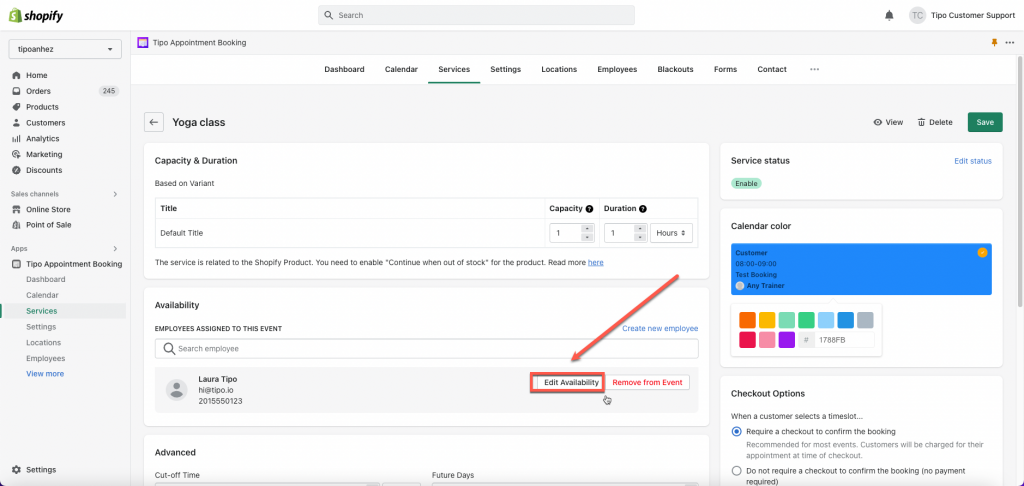The width and height of the screenshot is (1024, 486).
Task: Click the top Search field
Action: click(476, 15)
